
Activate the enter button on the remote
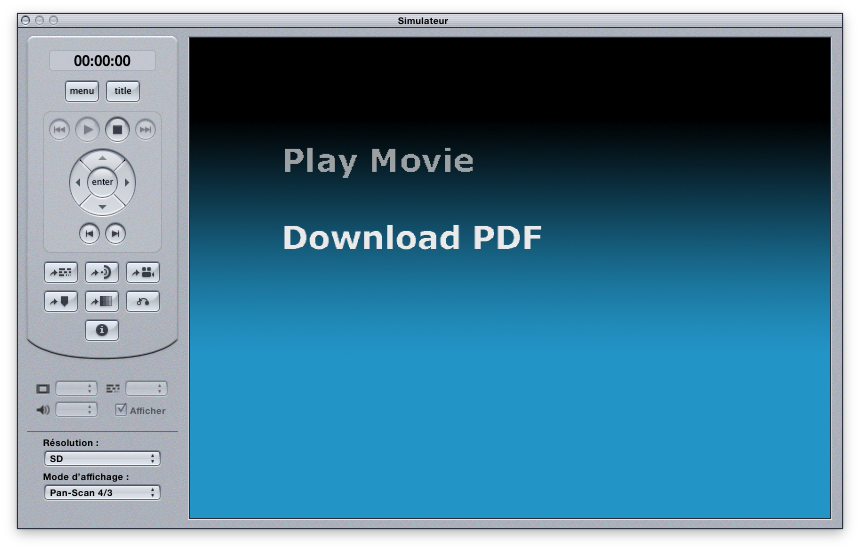pyautogui.click(x=103, y=182)
